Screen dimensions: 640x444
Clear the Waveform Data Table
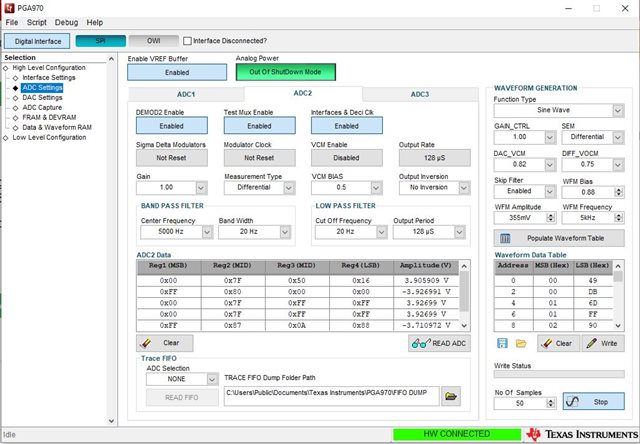558,343
